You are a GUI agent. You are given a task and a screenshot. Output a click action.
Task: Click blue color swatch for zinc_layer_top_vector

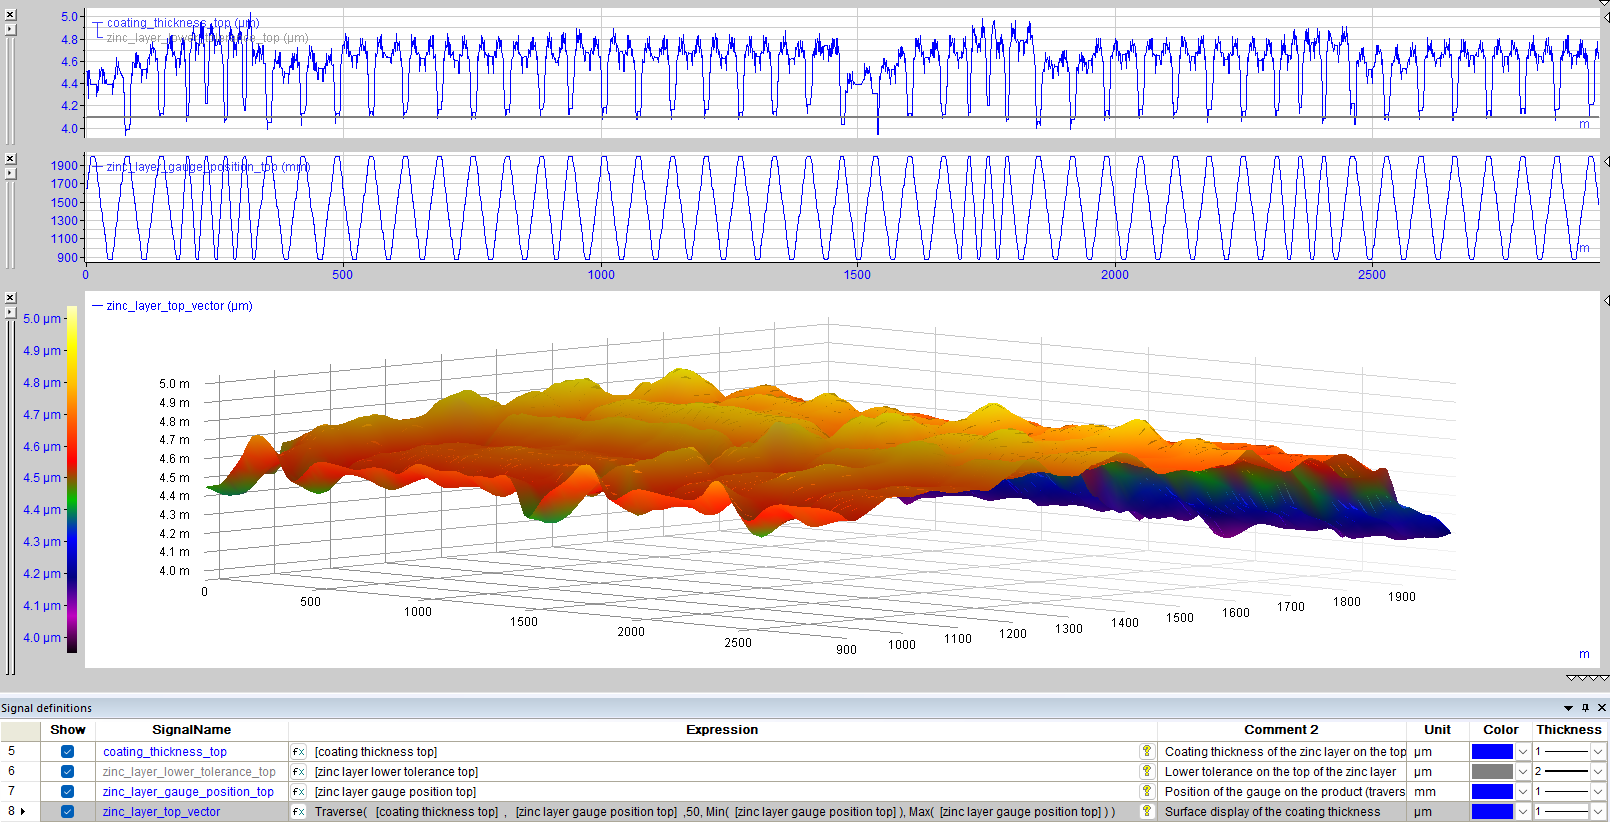(1492, 812)
